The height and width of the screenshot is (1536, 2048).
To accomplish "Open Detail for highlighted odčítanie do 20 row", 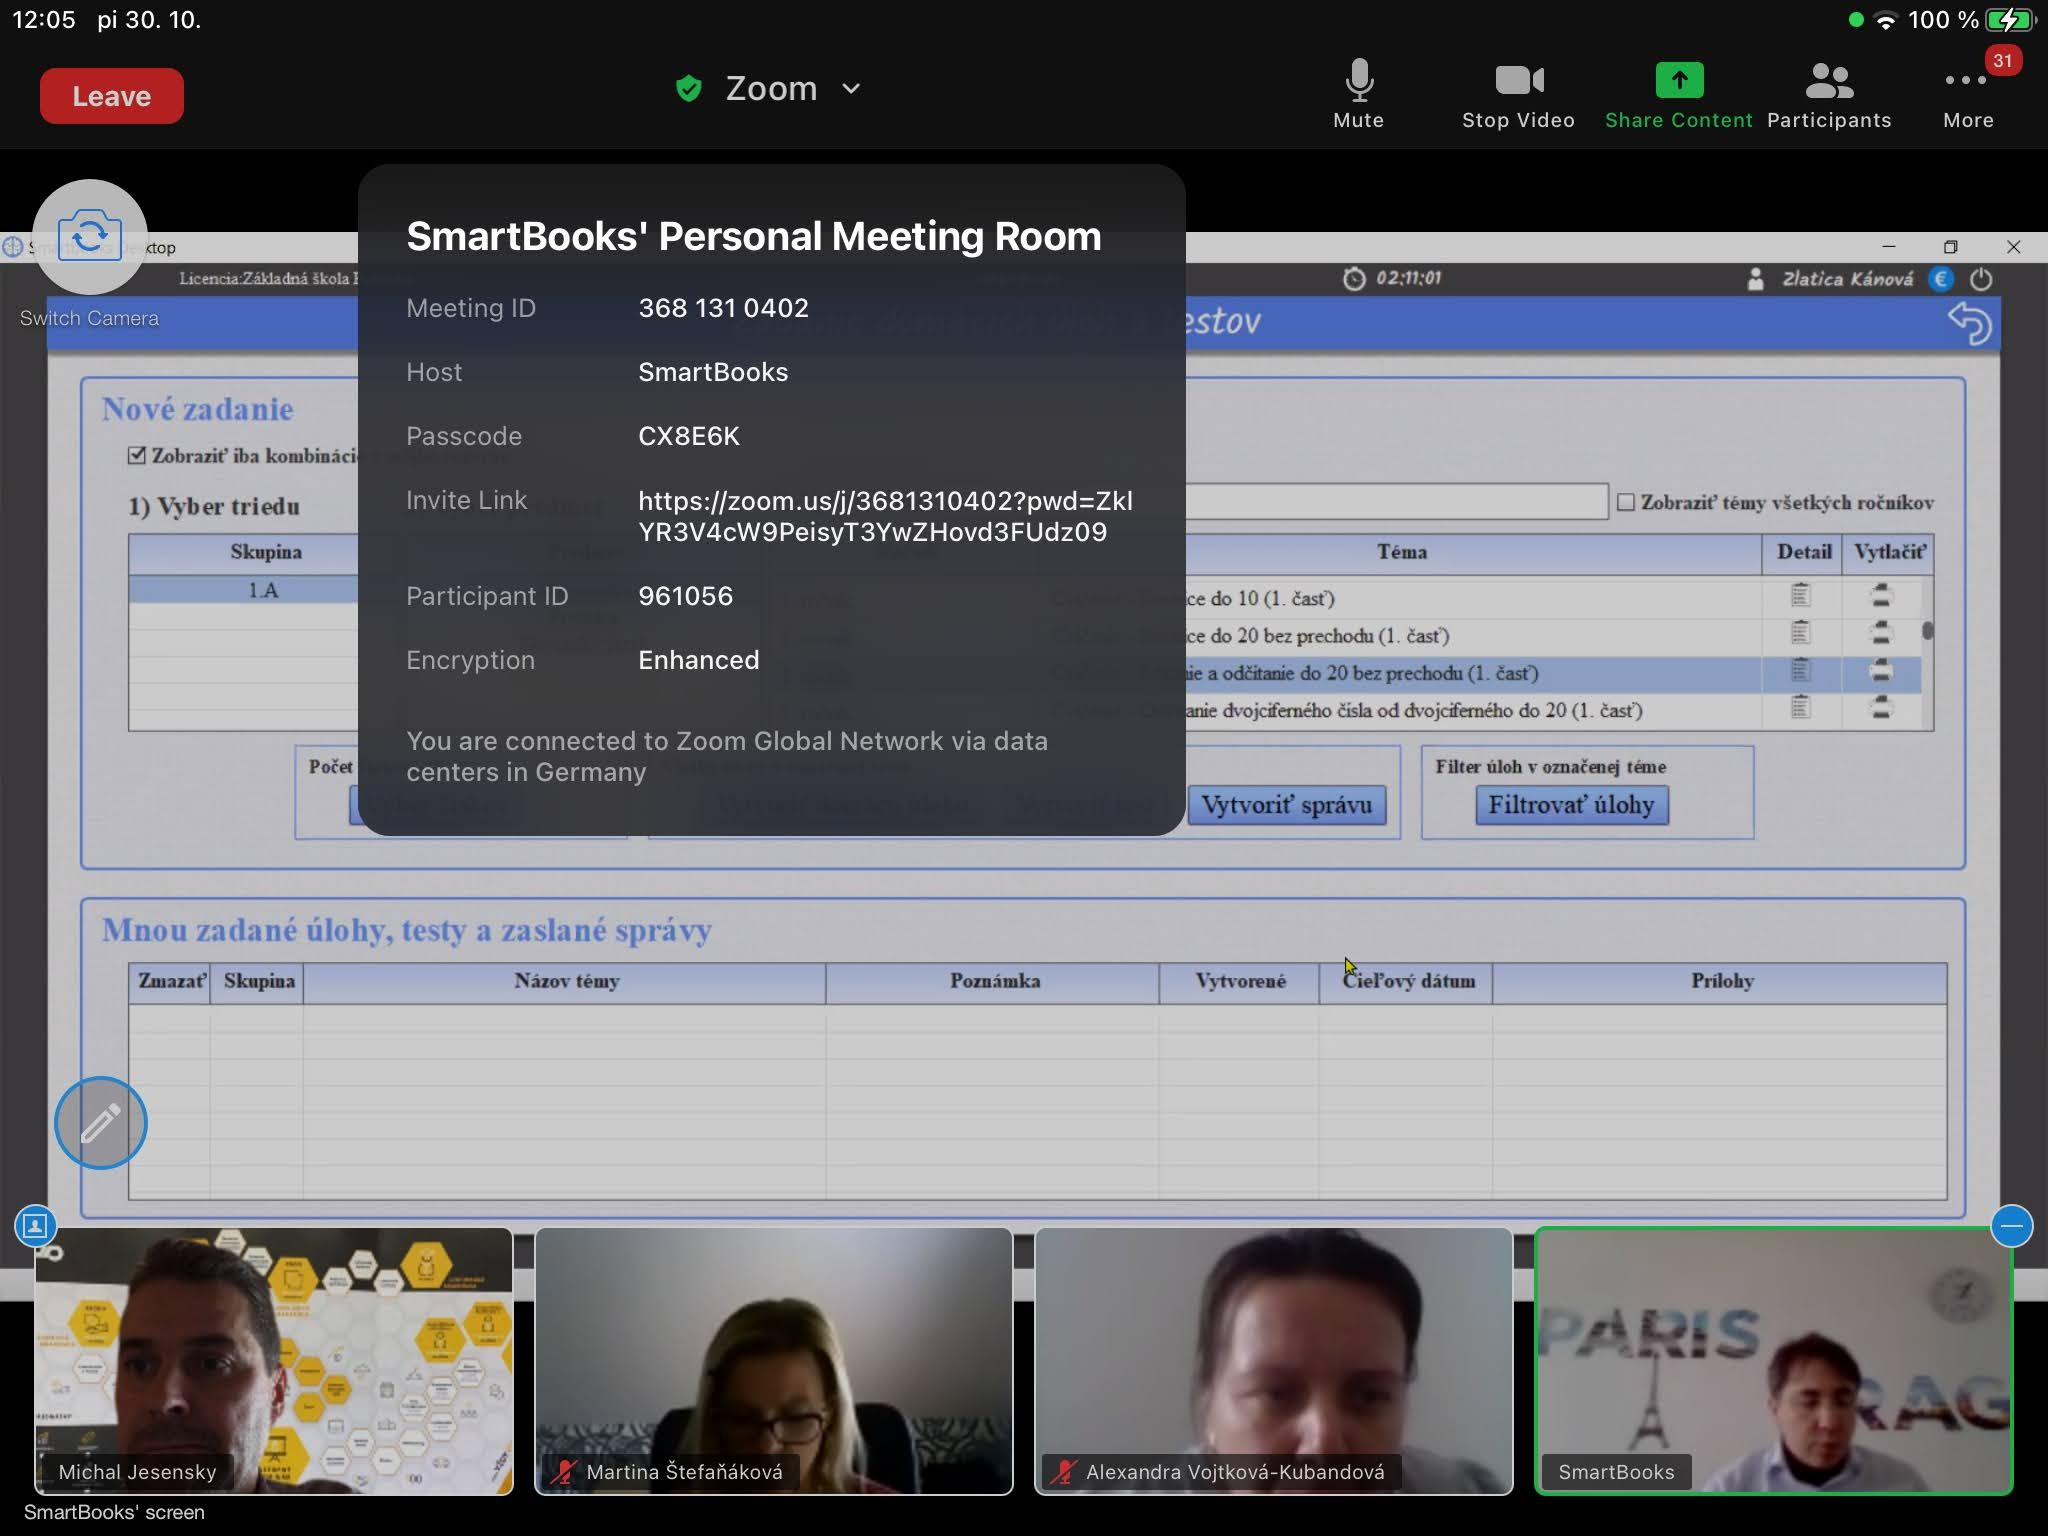I will (x=1800, y=671).
